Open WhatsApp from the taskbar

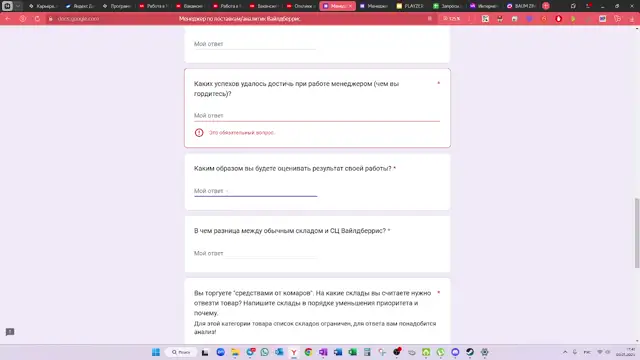[264, 352]
